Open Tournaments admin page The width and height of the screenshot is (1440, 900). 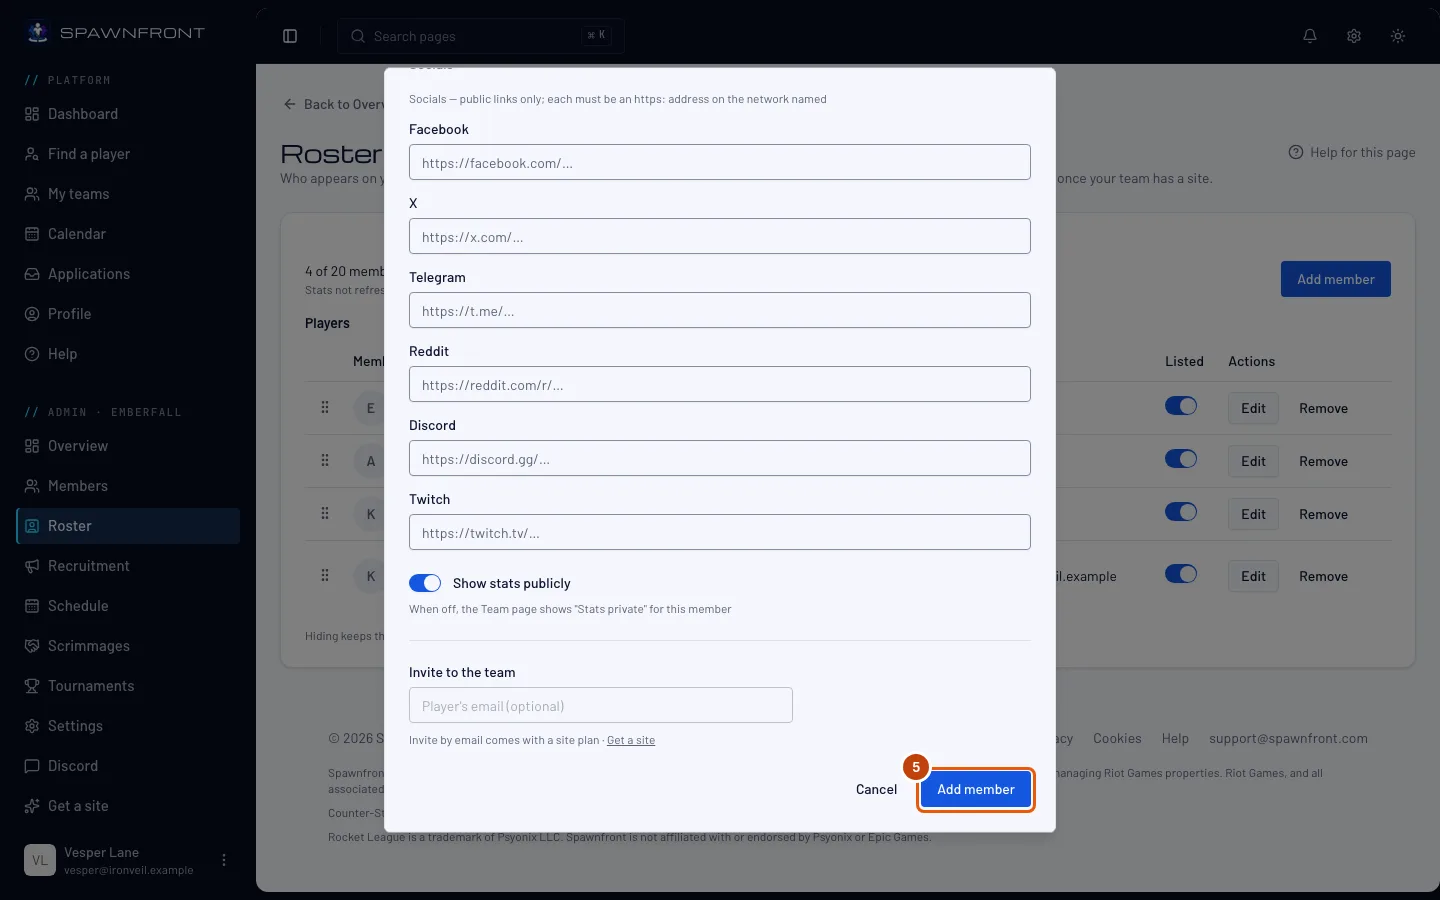pyautogui.click(x=128, y=686)
